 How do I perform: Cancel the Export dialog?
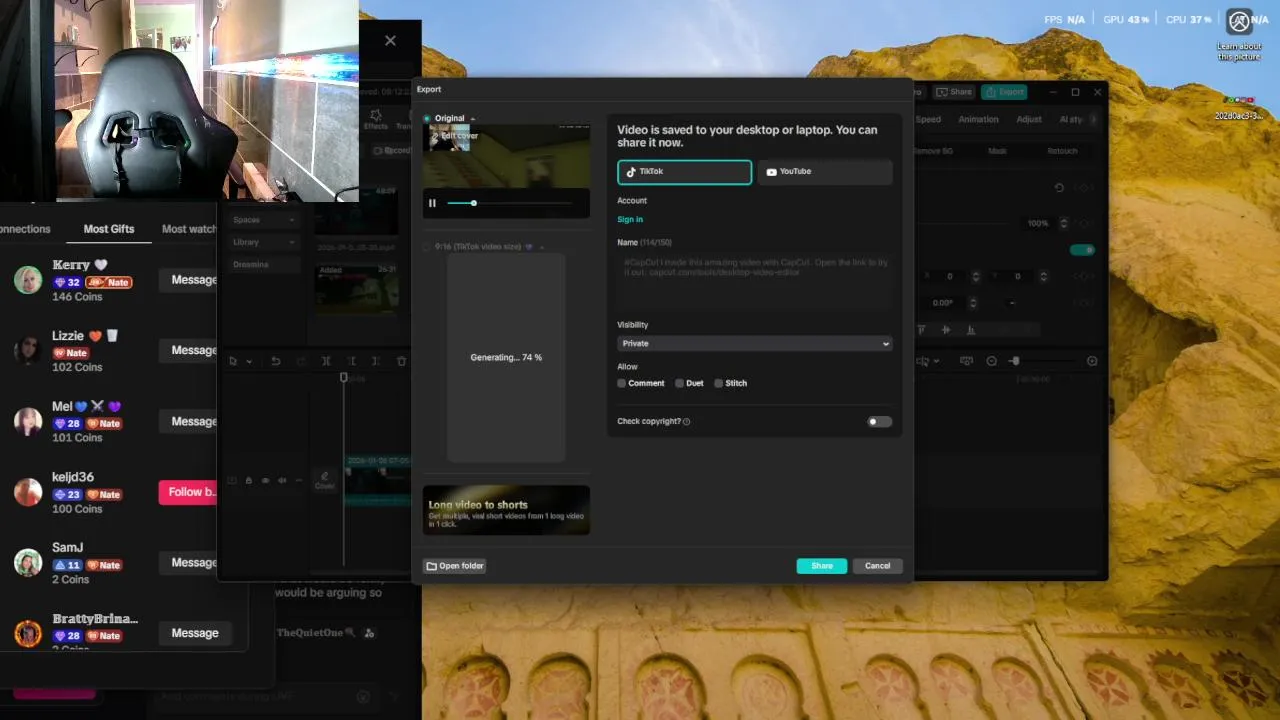[877, 566]
